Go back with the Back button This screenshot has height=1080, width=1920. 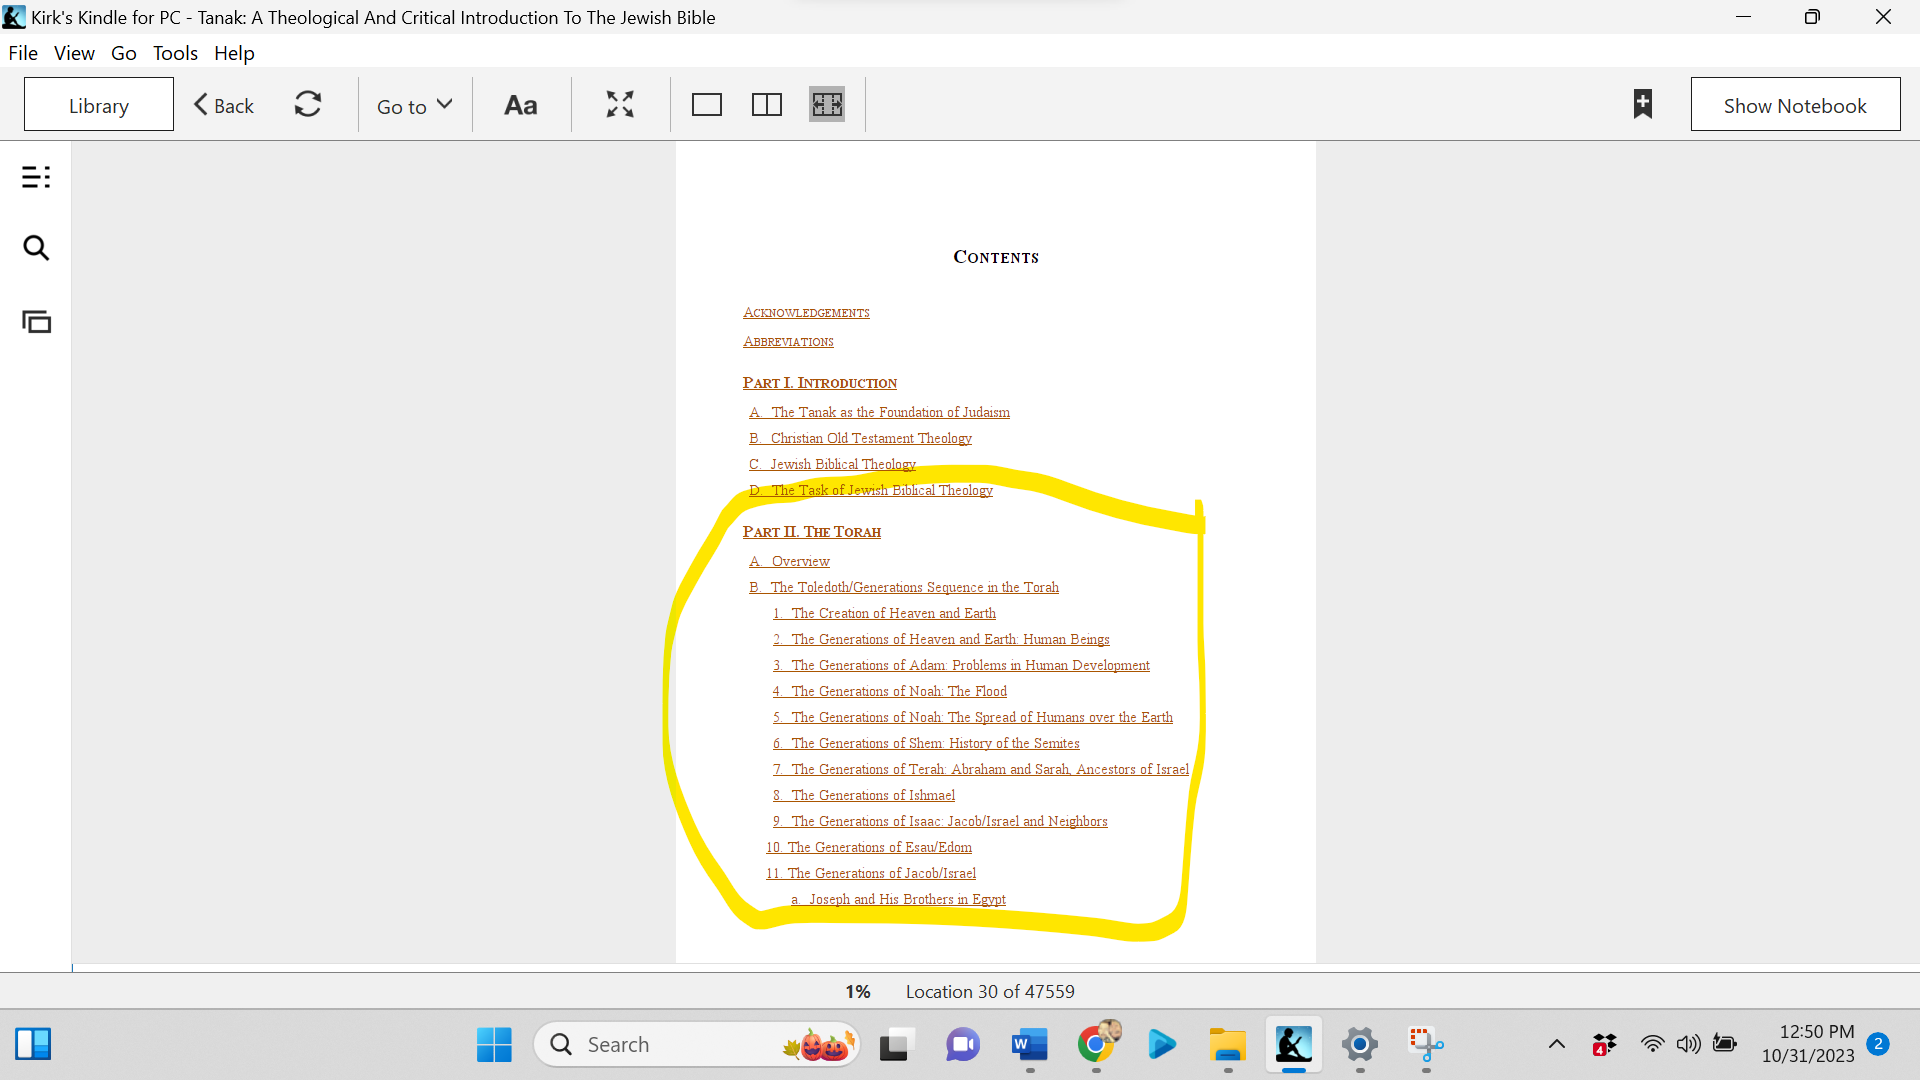(224, 105)
